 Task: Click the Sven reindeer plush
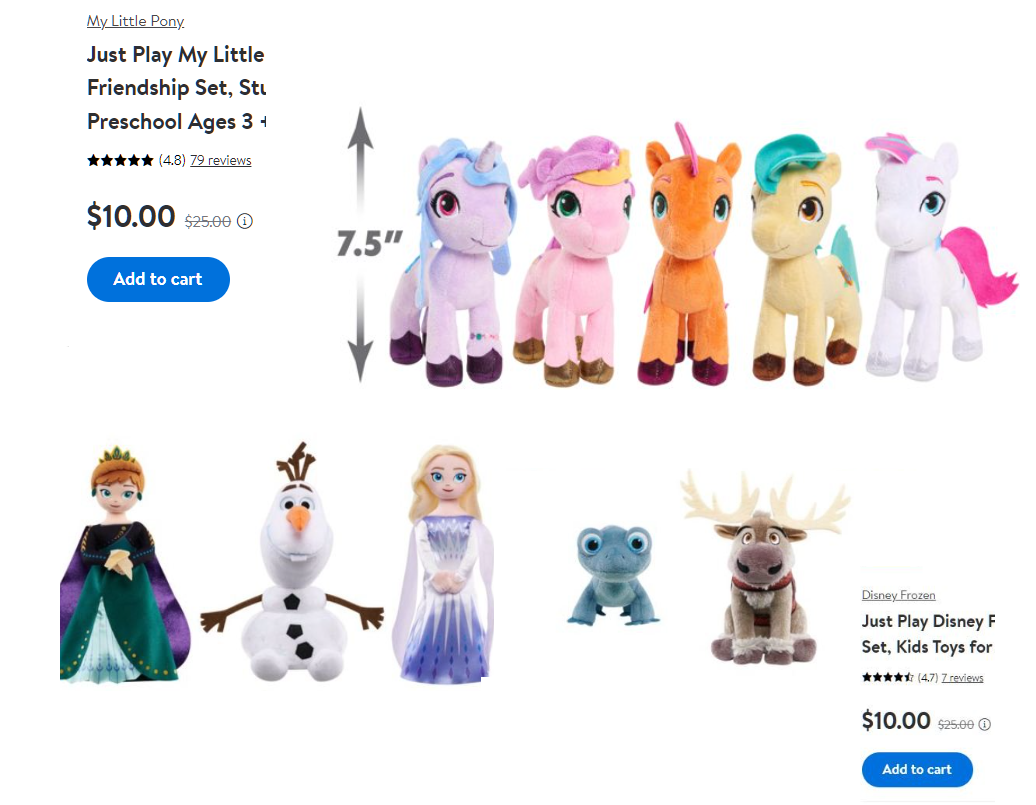(764, 568)
